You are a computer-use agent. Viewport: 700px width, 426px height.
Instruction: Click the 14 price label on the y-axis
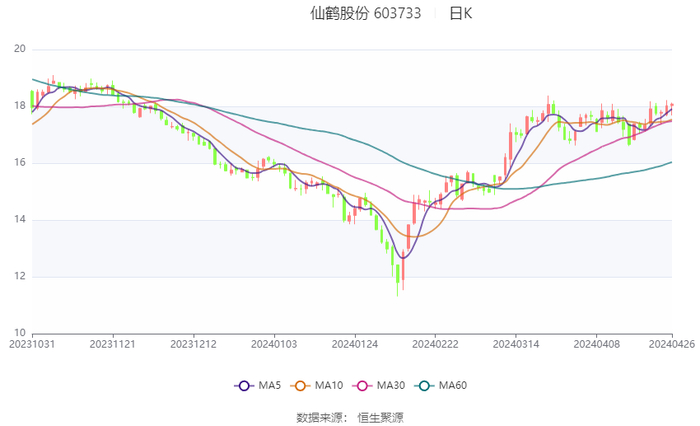coord(19,220)
